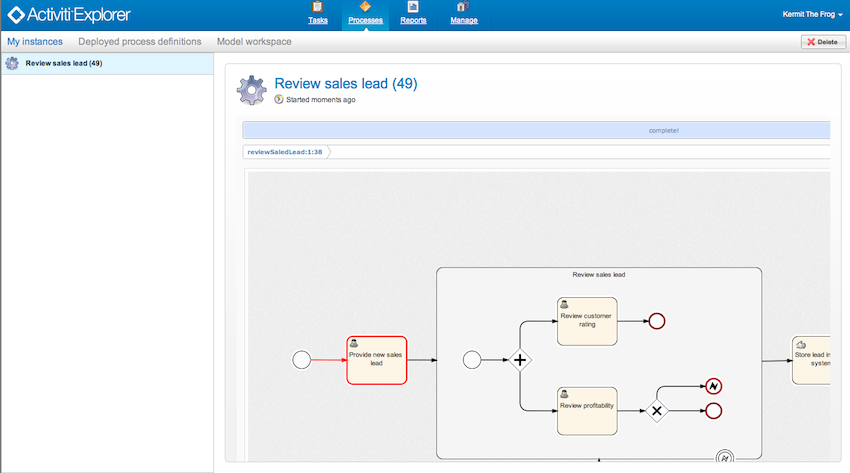Click the Activiti Explorer logo

69,15
